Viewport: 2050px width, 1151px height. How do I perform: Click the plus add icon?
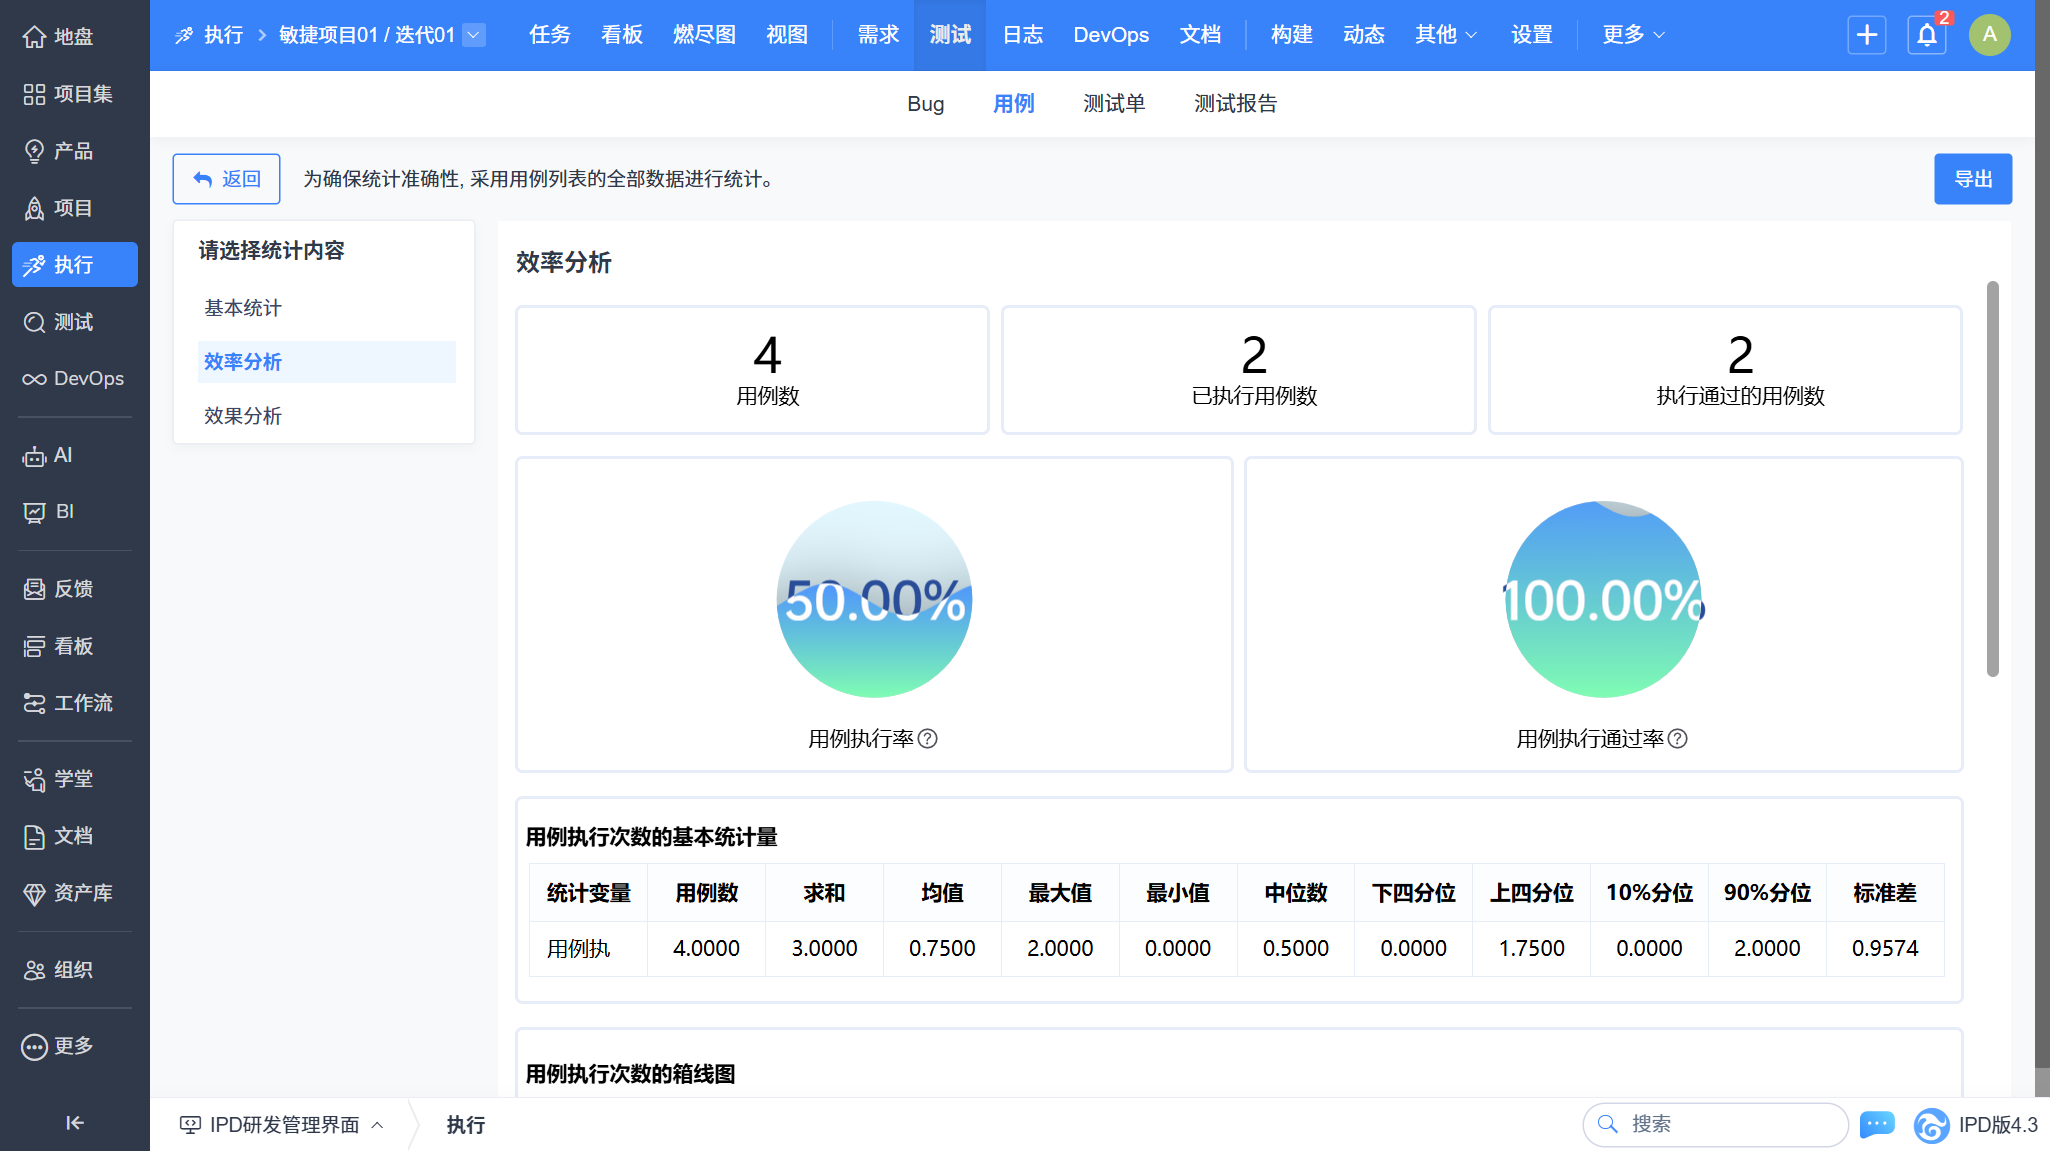[x=1866, y=35]
